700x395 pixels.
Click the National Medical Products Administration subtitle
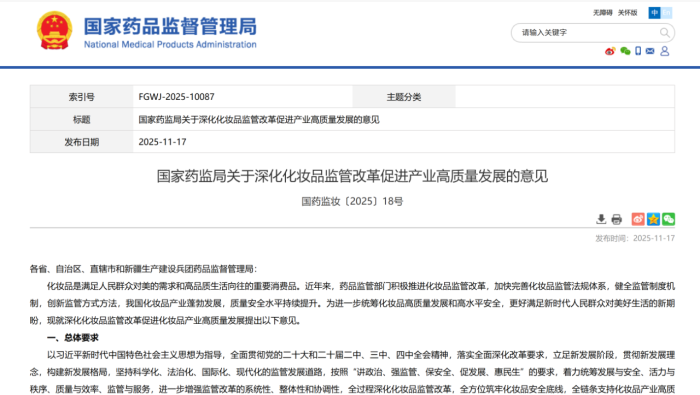click(170, 45)
